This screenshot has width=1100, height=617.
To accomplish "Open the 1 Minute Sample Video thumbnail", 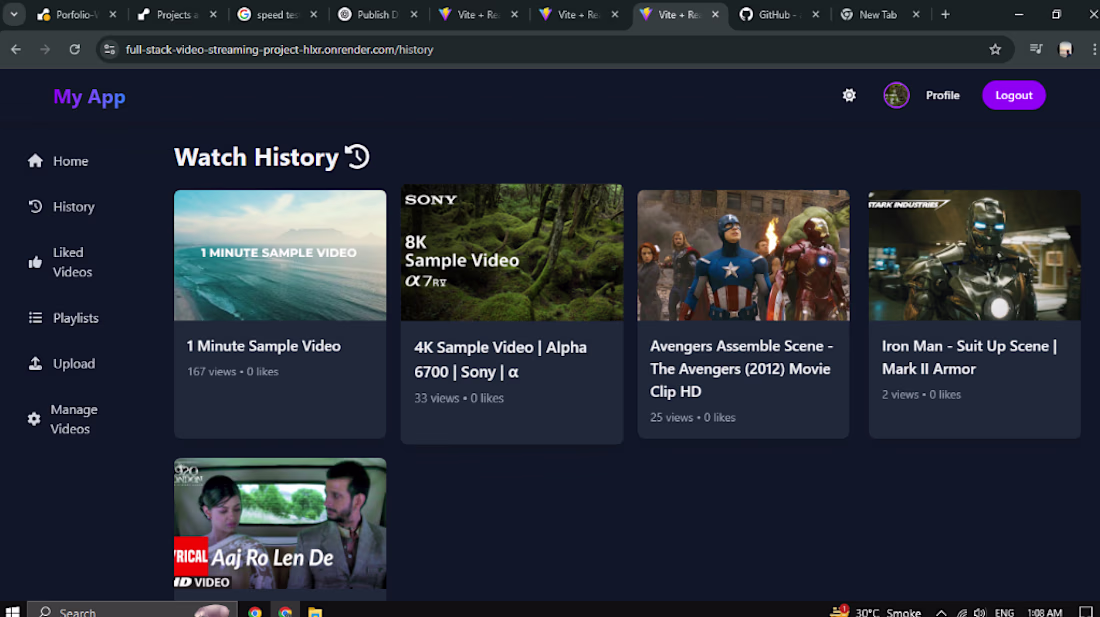I will click(280, 255).
